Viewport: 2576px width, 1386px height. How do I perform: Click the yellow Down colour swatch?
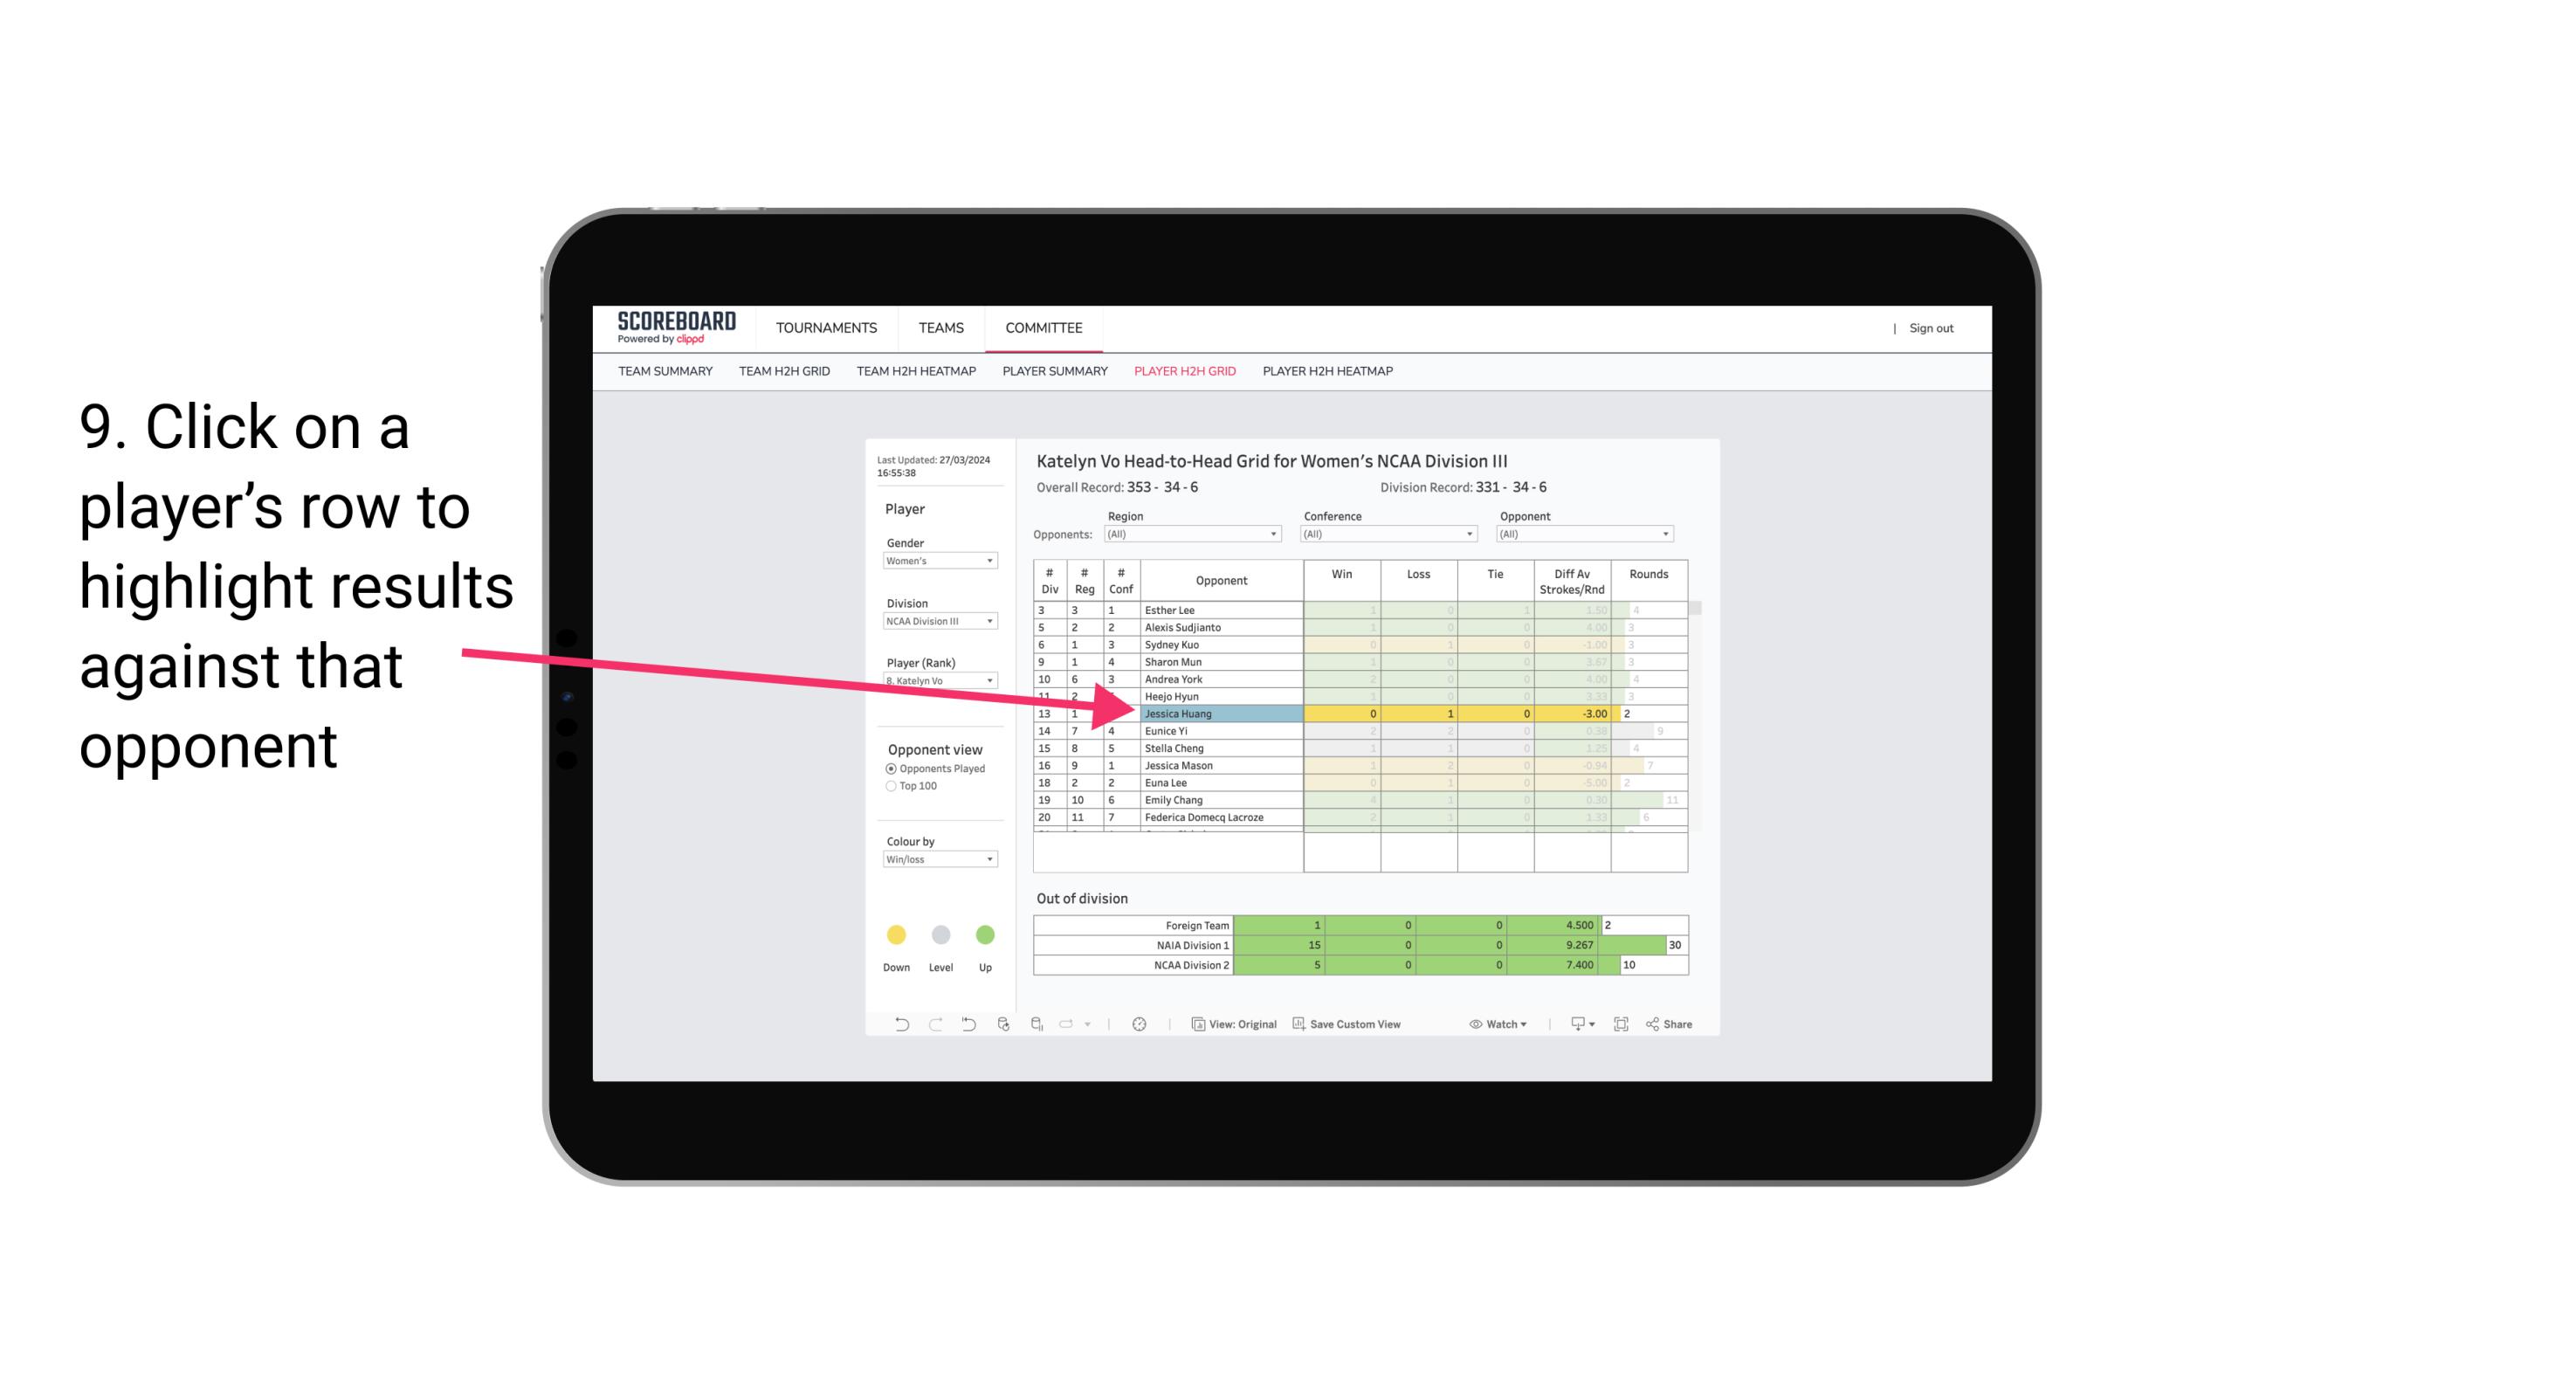(x=896, y=935)
